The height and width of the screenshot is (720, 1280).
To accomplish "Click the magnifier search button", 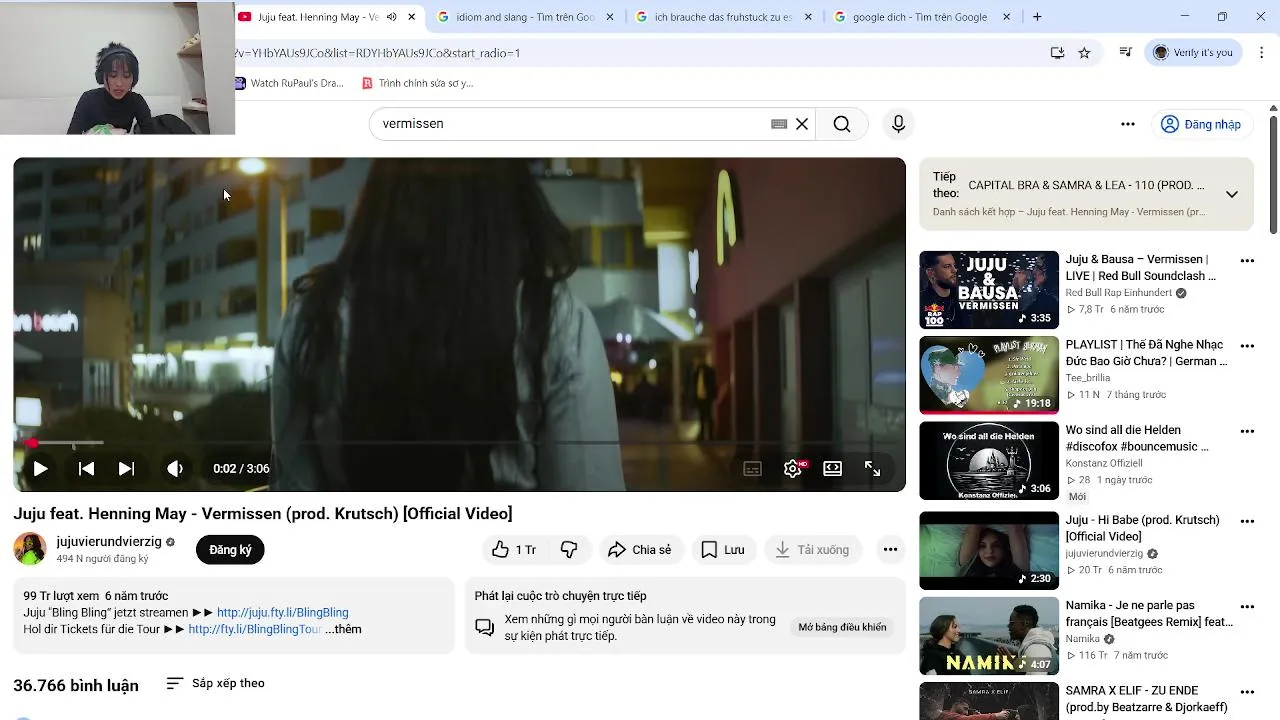I will pyautogui.click(x=842, y=124).
